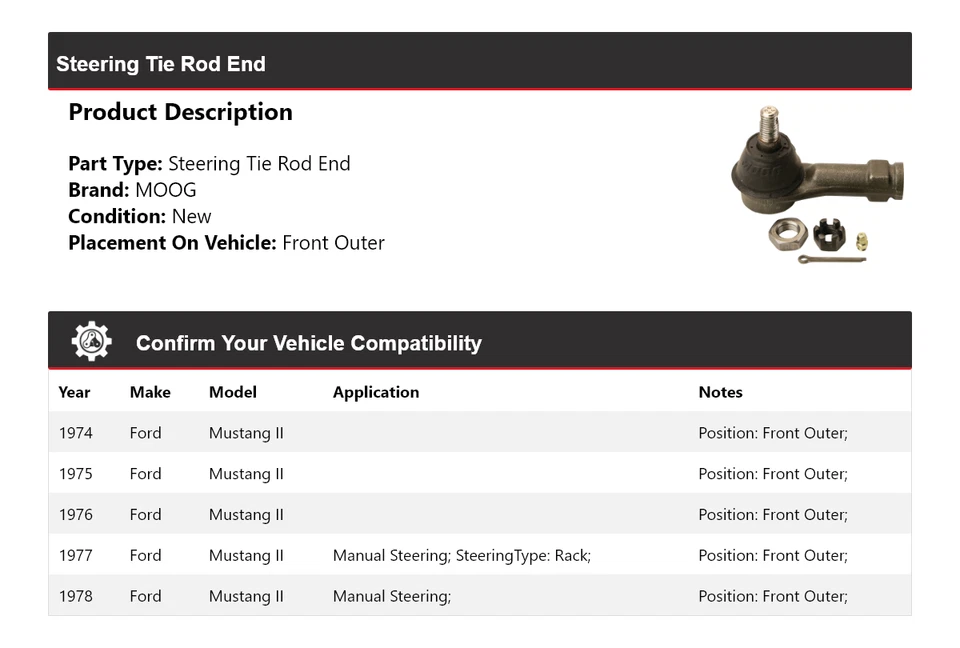Click the tie rod end product image

[x=817, y=185]
